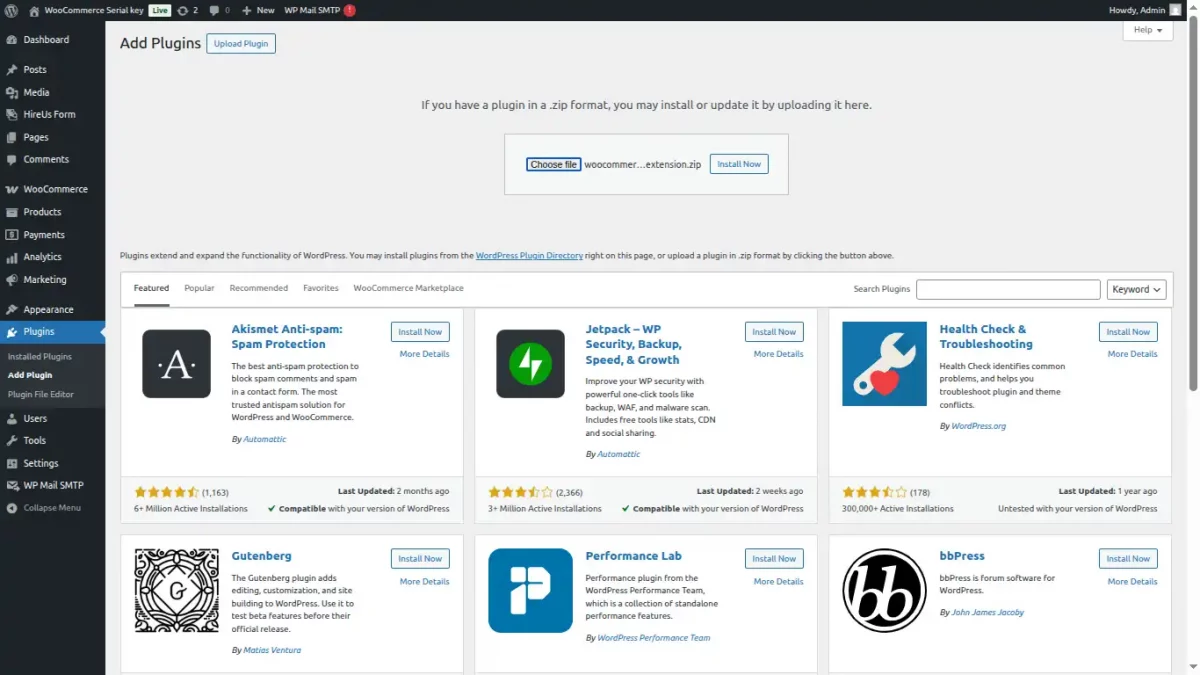This screenshot has height=675, width=1200.
Task: View More Details for Jetpack
Action: (x=779, y=354)
